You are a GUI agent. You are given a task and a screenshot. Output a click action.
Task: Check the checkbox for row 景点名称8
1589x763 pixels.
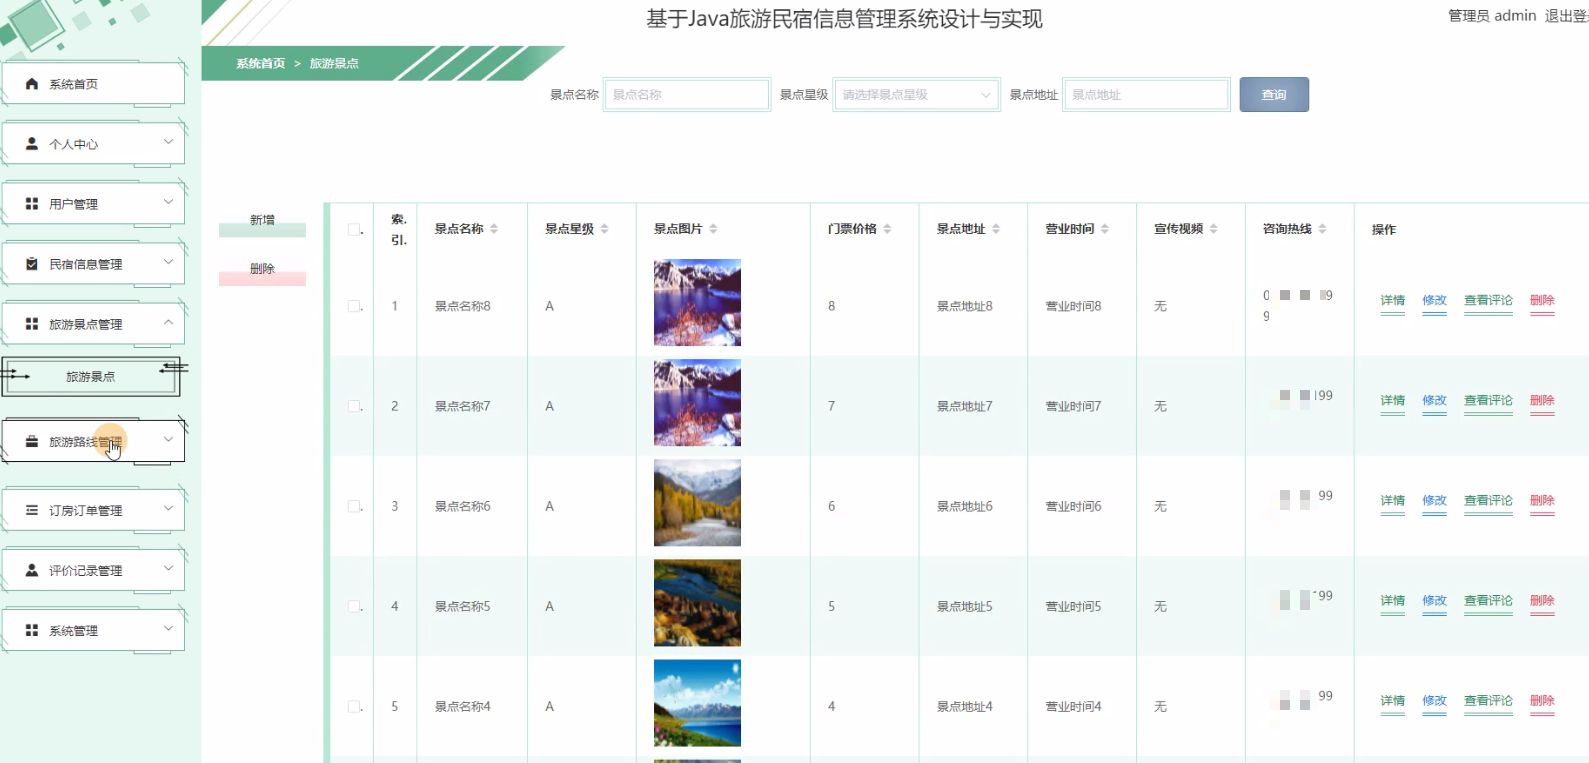pyautogui.click(x=354, y=306)
